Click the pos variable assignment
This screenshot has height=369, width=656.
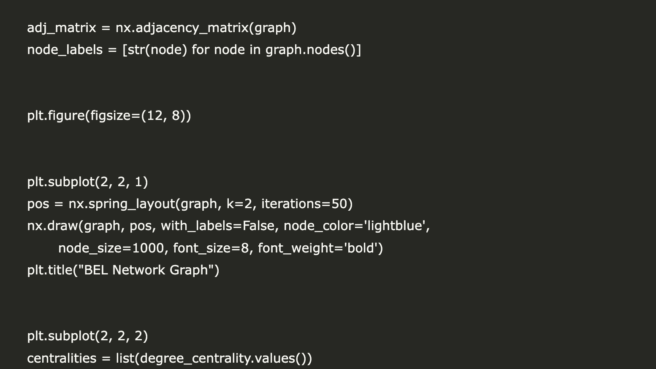[x=38, y=204]
